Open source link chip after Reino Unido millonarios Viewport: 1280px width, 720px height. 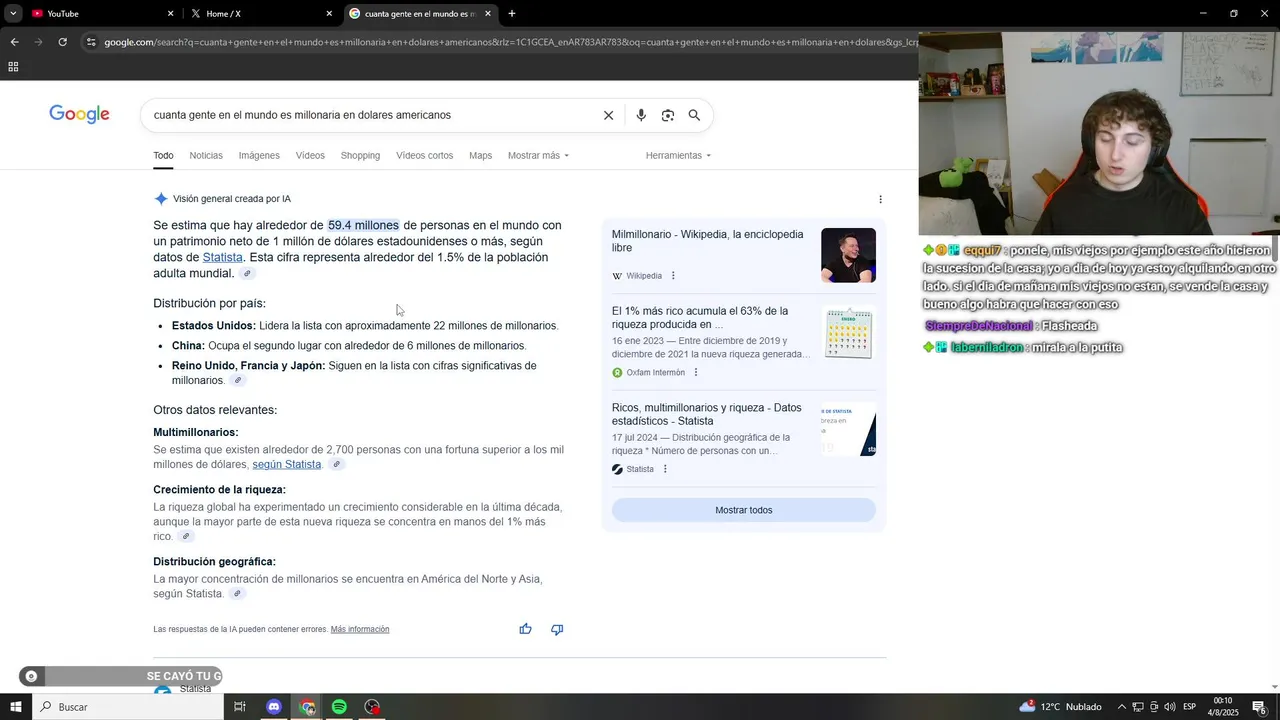coord(238,381)
